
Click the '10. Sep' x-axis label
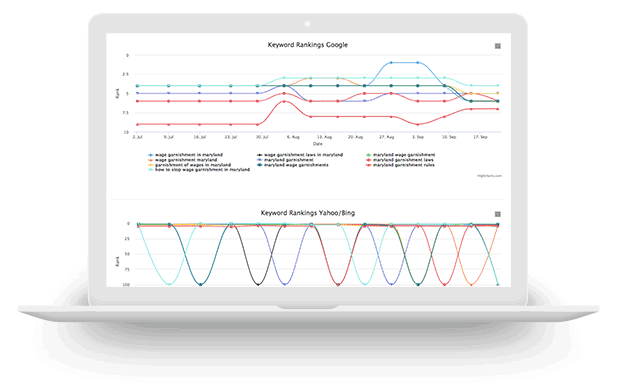tap(449, 137)
